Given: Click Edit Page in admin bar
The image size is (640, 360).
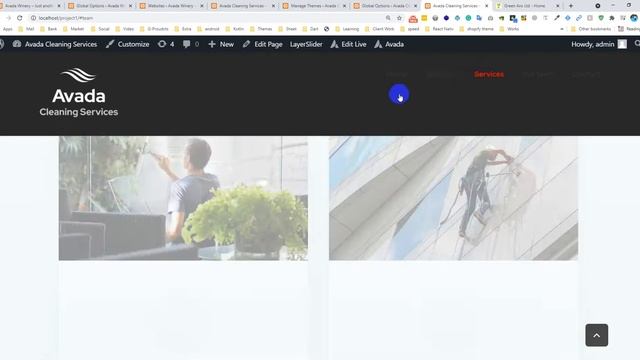Looking at the screenshot, I should pos(262,44).
